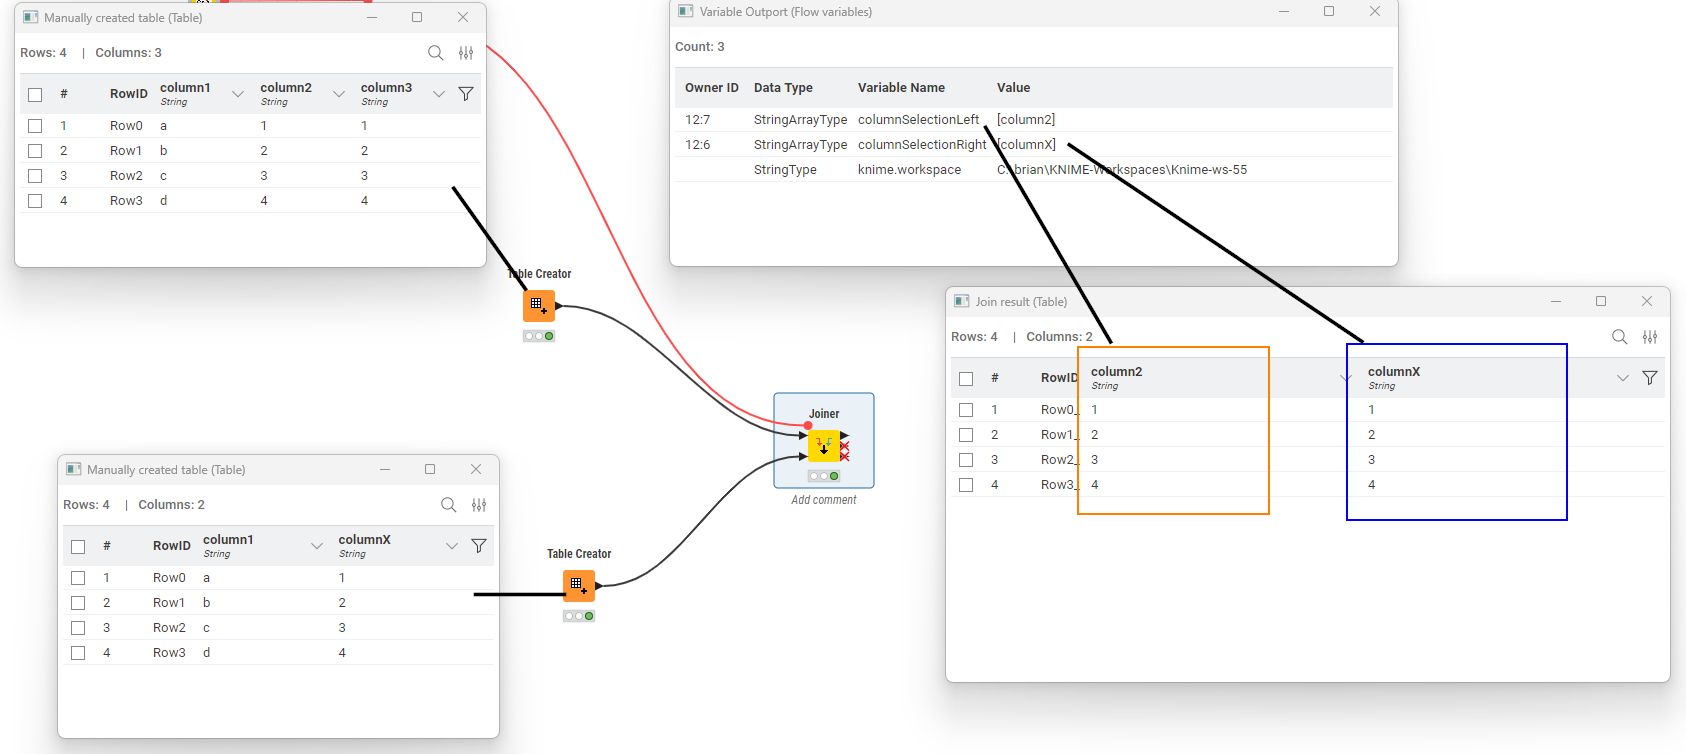Click the Variable Name column header

pyautogui.click(x=901, y=88)
